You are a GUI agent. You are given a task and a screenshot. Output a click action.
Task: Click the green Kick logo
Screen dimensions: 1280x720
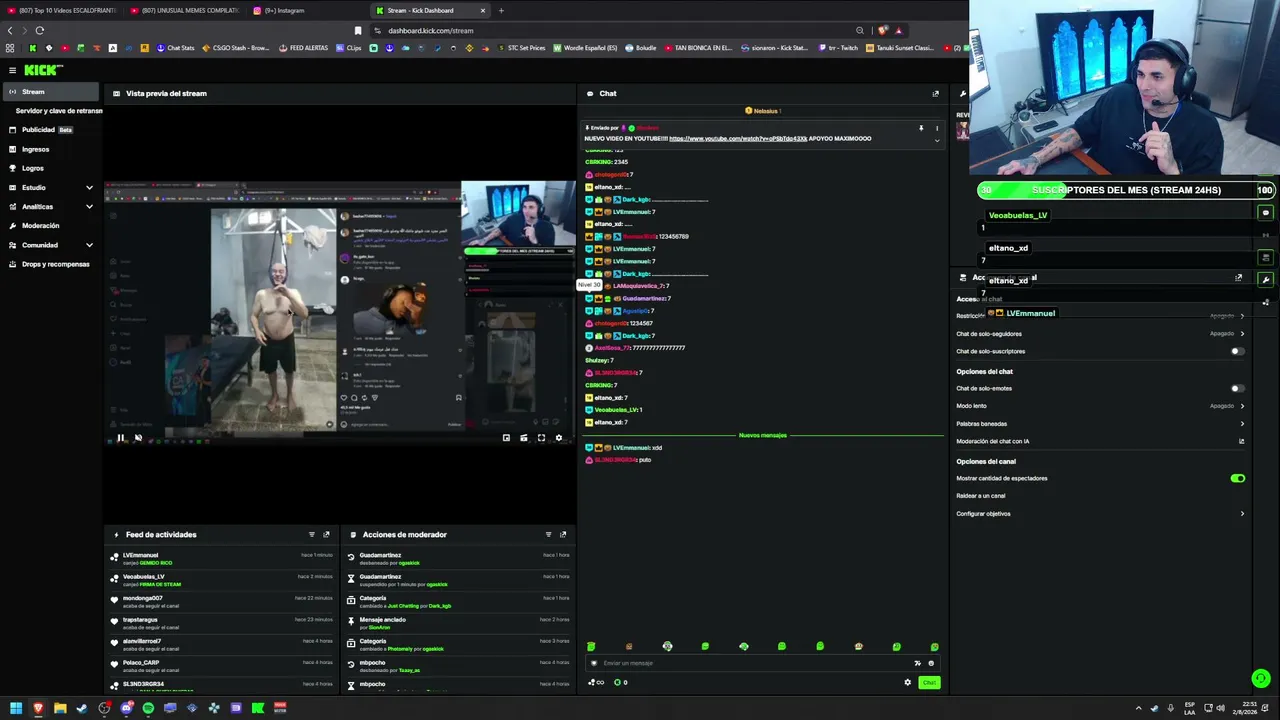(x=43, y=70)
